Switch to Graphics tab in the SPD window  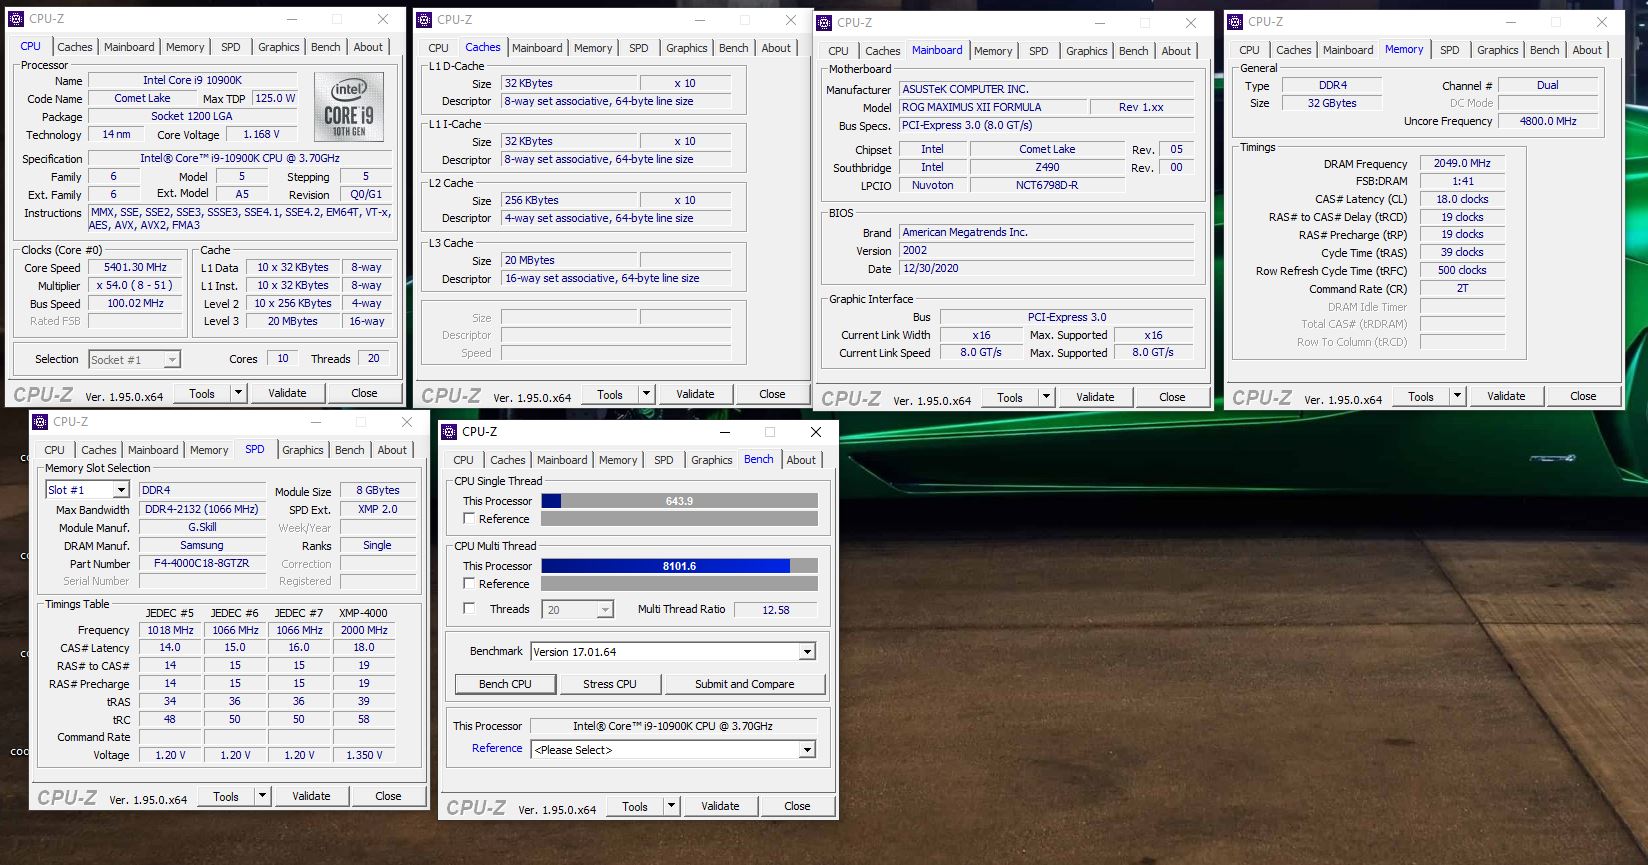click(x=303, y=450)
